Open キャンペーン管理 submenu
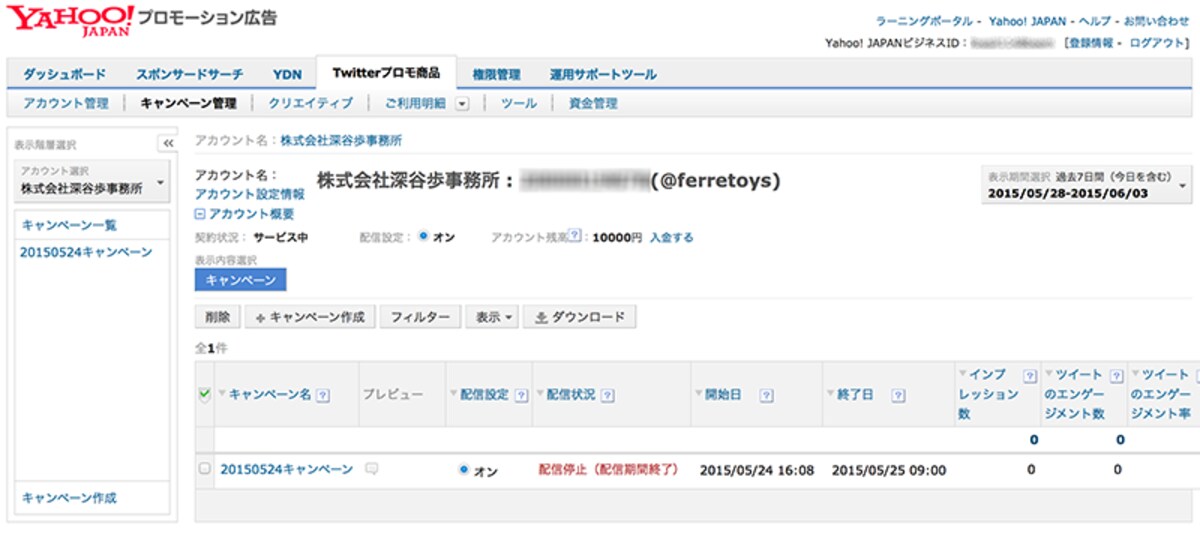The image size is (1200, 537). point(189,103)
